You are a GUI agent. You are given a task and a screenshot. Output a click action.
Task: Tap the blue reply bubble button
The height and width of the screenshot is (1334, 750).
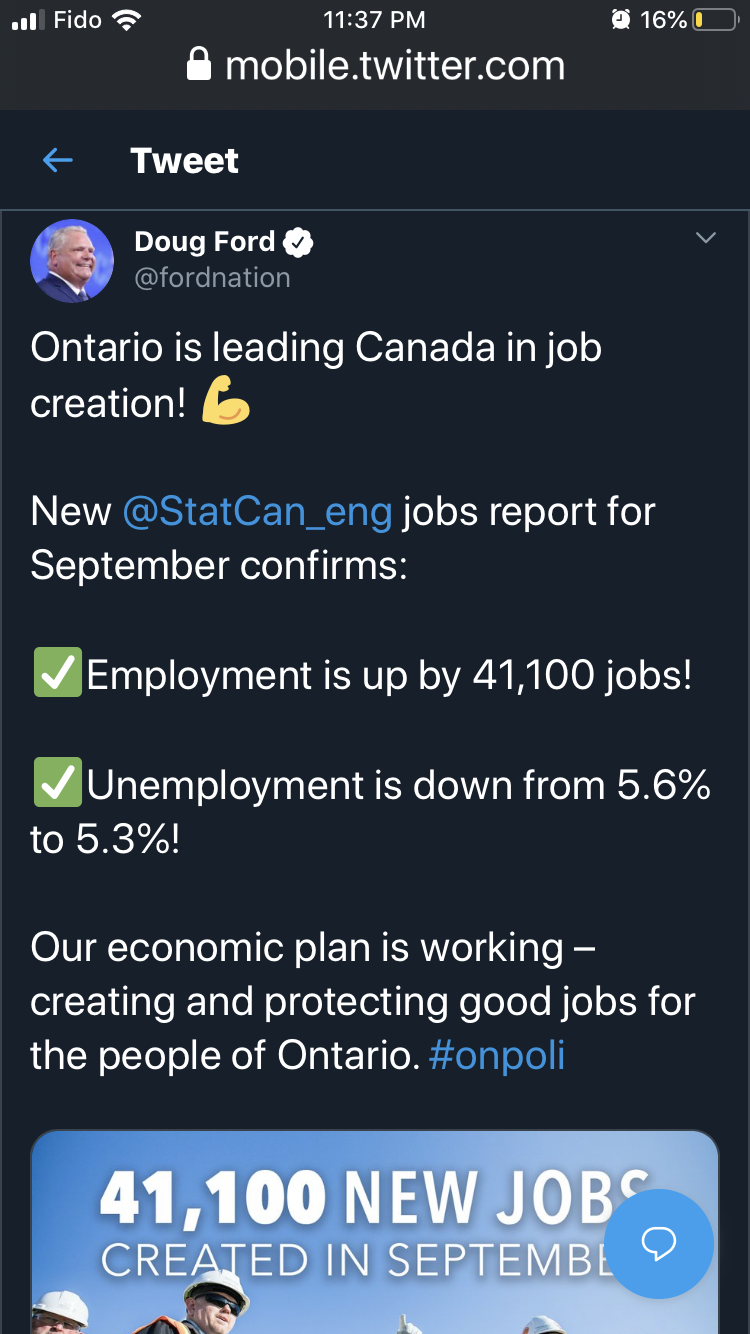659,1244
